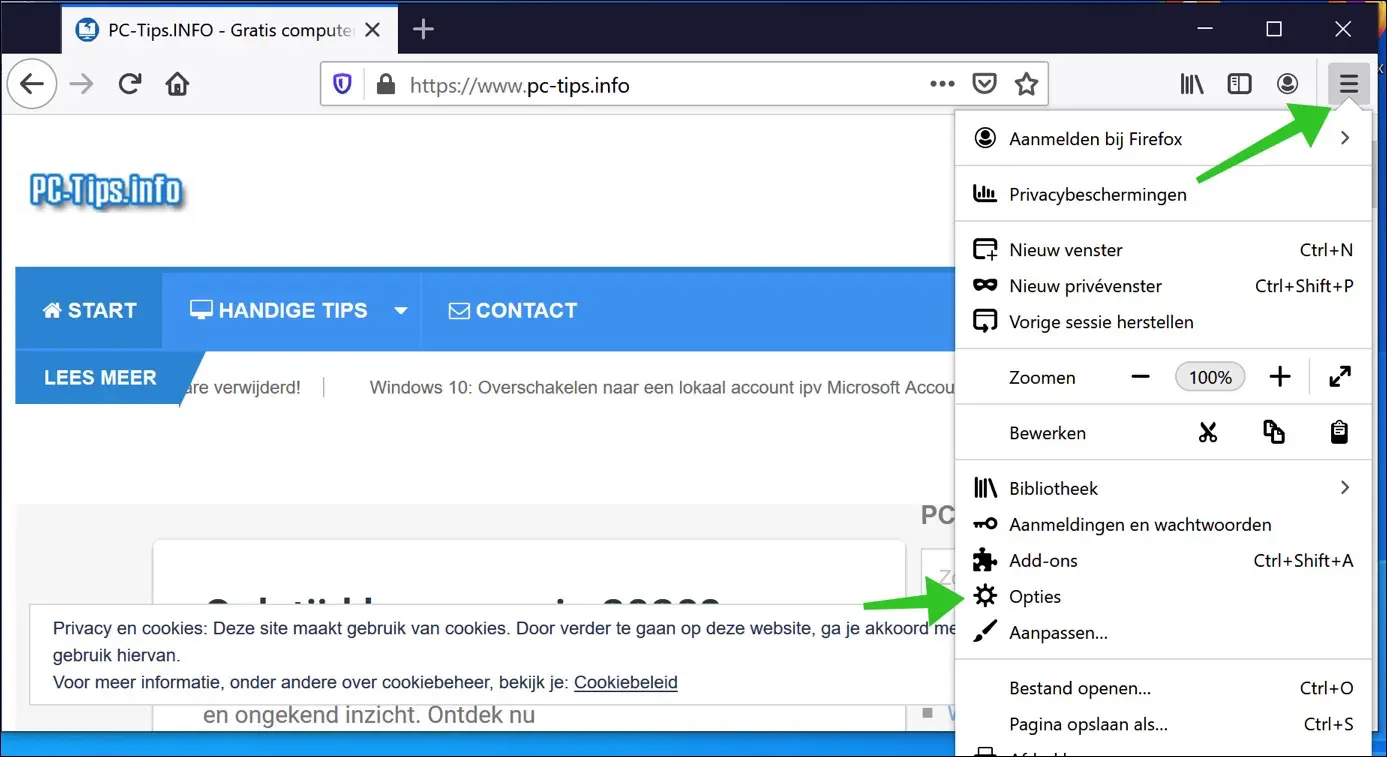Toggle the sidebars toolbar icon
Screen dimensions: 1387x757
(x=1240, y=84)
